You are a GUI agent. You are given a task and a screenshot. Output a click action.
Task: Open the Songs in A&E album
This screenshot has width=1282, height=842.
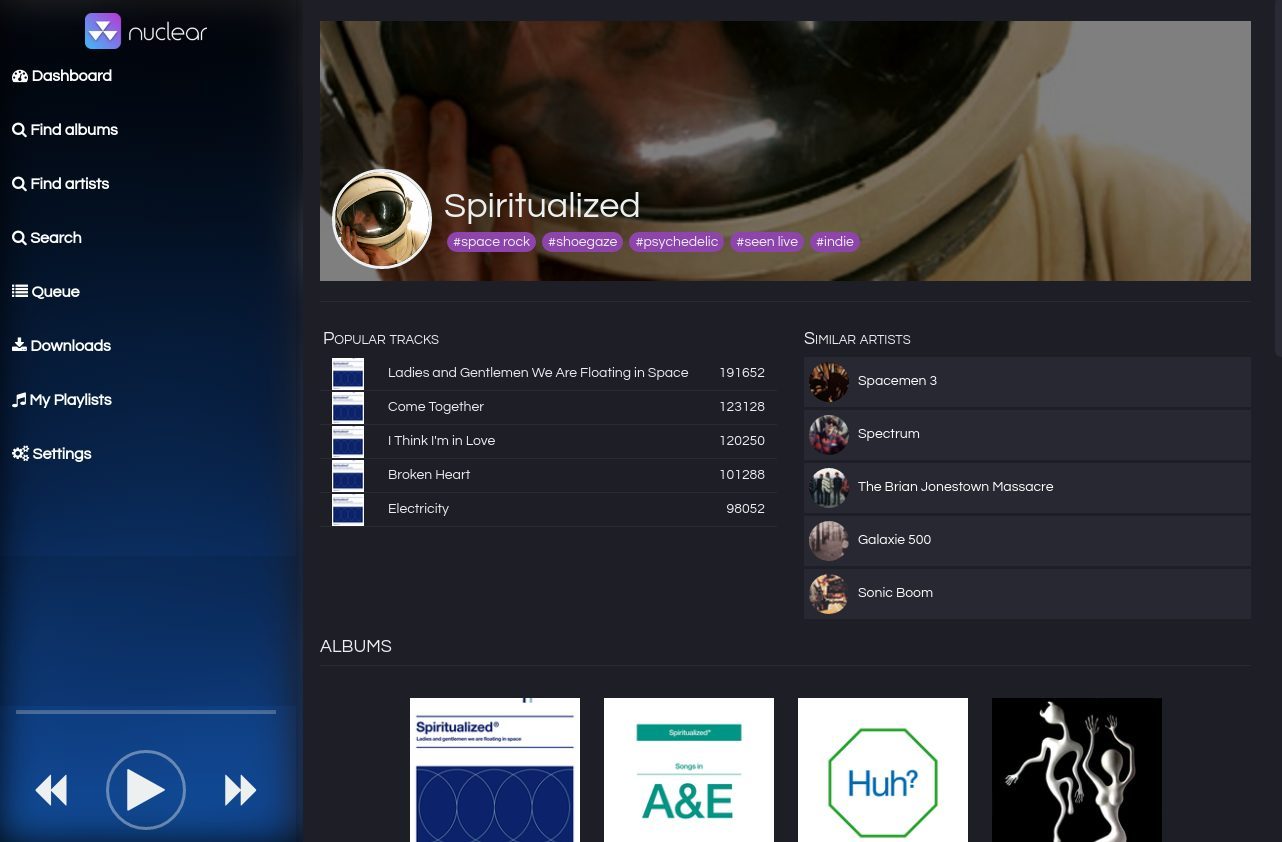tap(689, 770)
